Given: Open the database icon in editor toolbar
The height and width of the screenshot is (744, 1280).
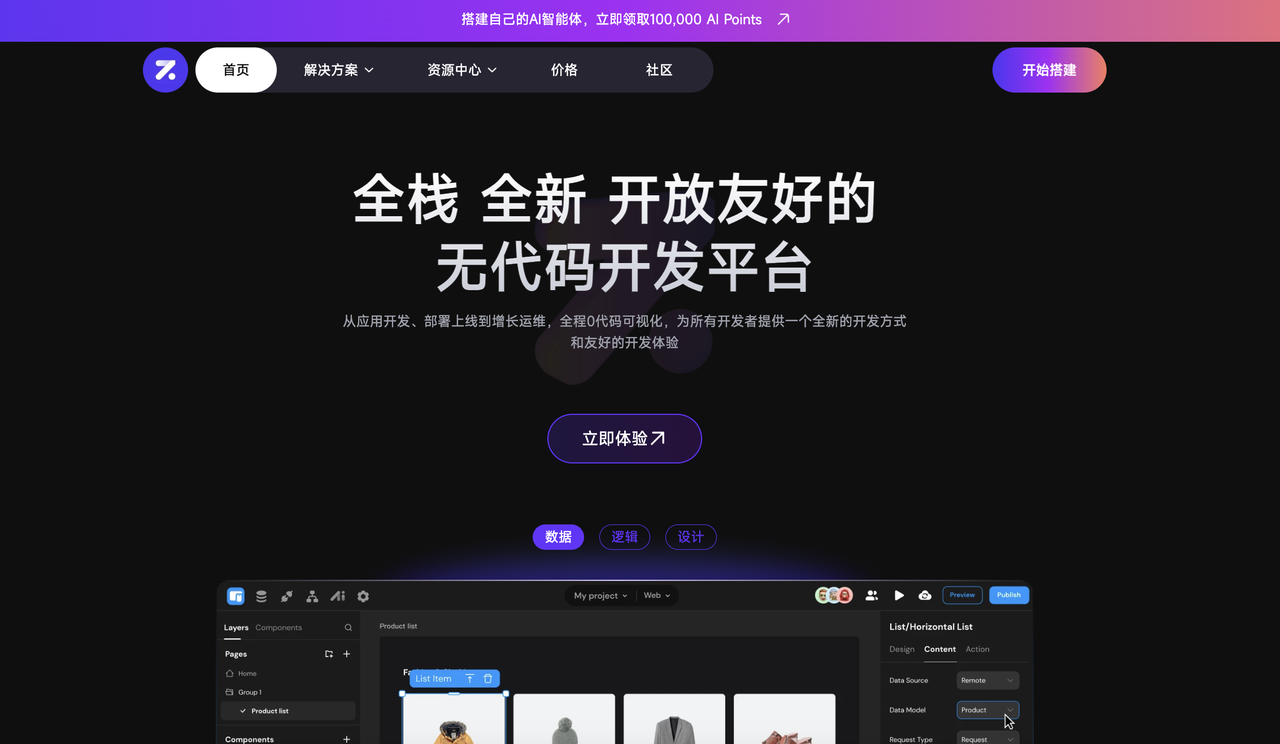Looking at the screenshot, I should [261, 596].
